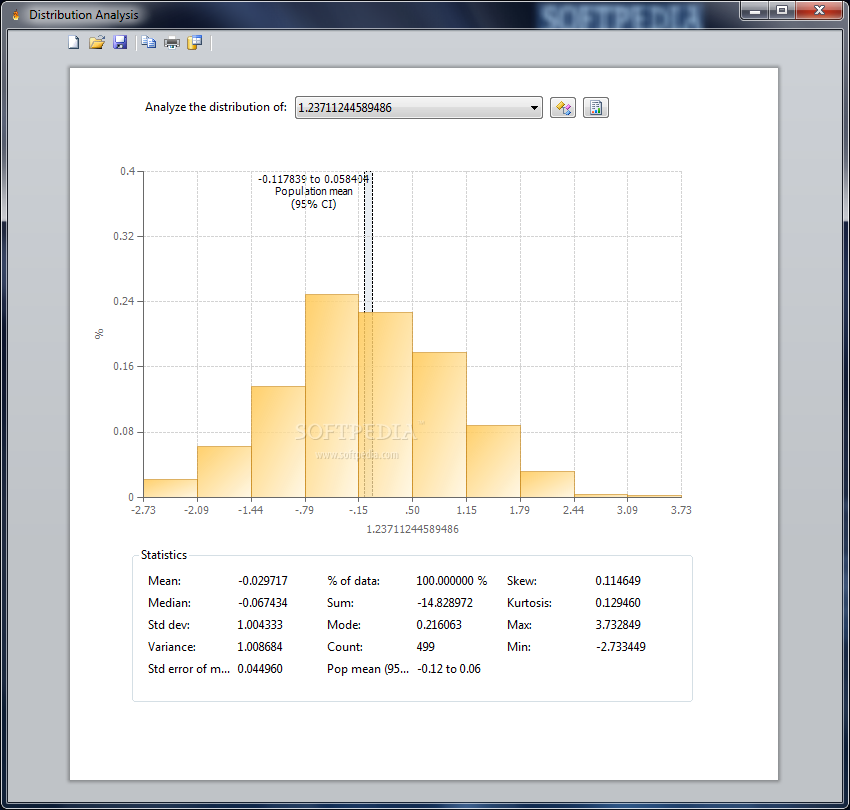
Task: Click the Min value -2.733449
Action: point(621,647)
